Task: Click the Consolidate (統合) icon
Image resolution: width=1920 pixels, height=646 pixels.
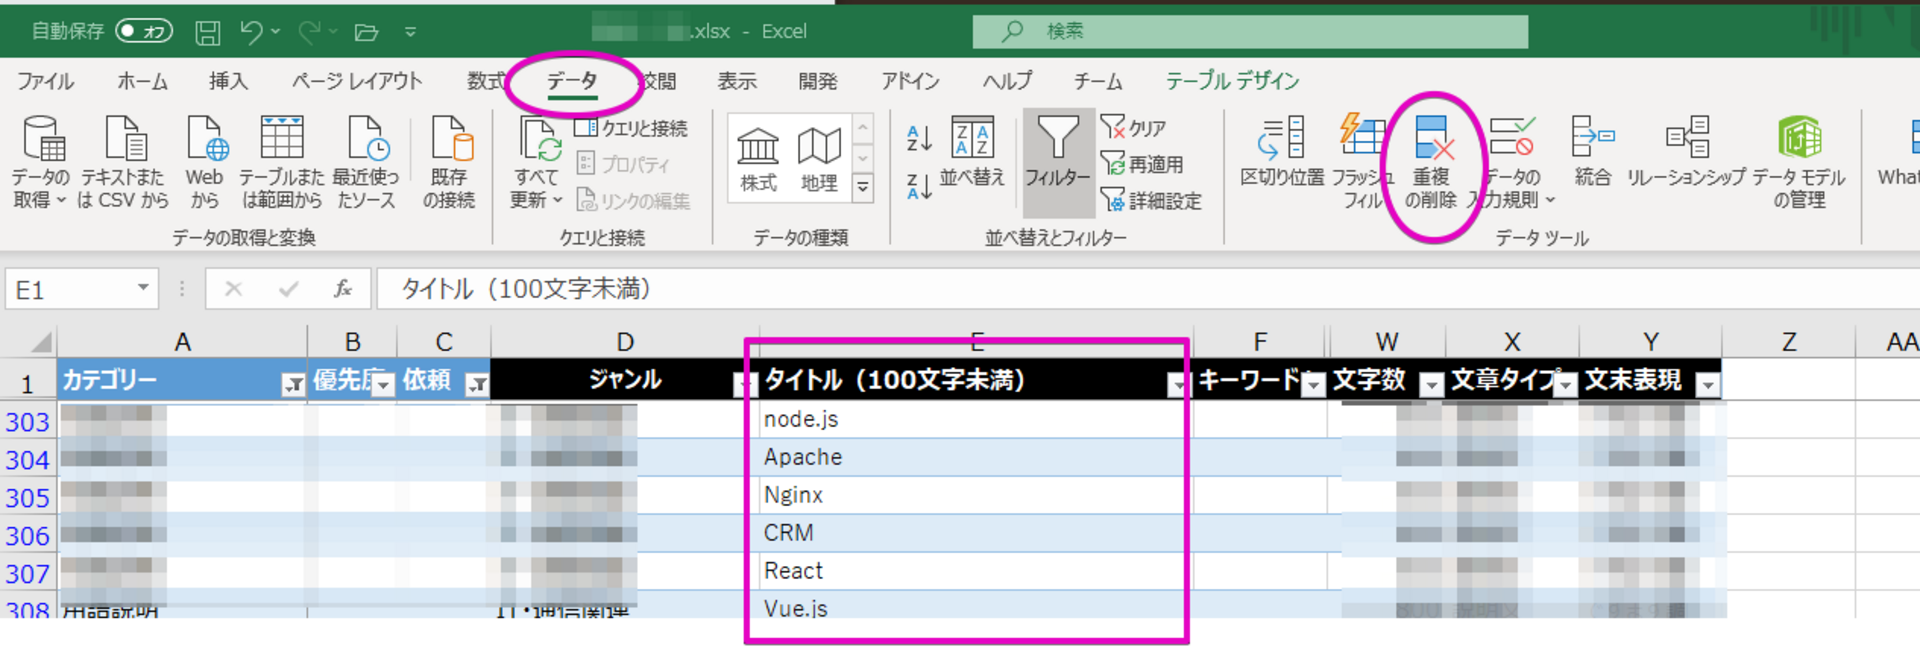Action: pos(1593,138)
